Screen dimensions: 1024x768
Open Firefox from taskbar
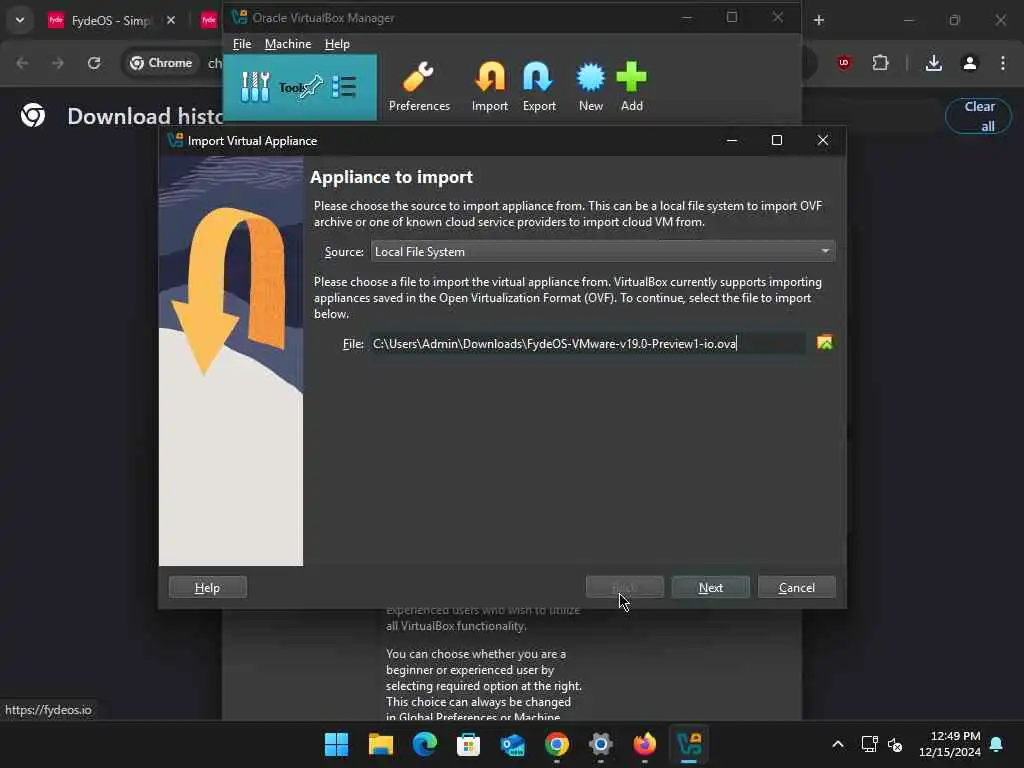click(x=645, y=744)
